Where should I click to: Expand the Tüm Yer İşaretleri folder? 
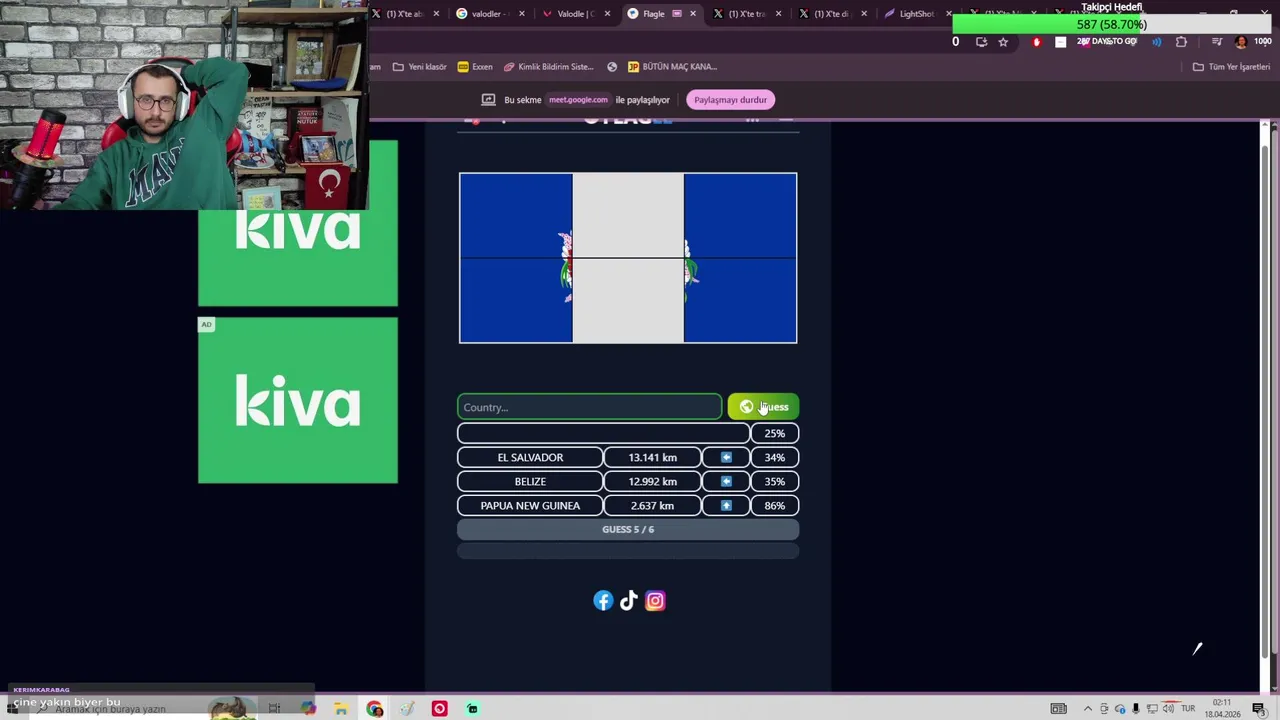[1231, 67]
